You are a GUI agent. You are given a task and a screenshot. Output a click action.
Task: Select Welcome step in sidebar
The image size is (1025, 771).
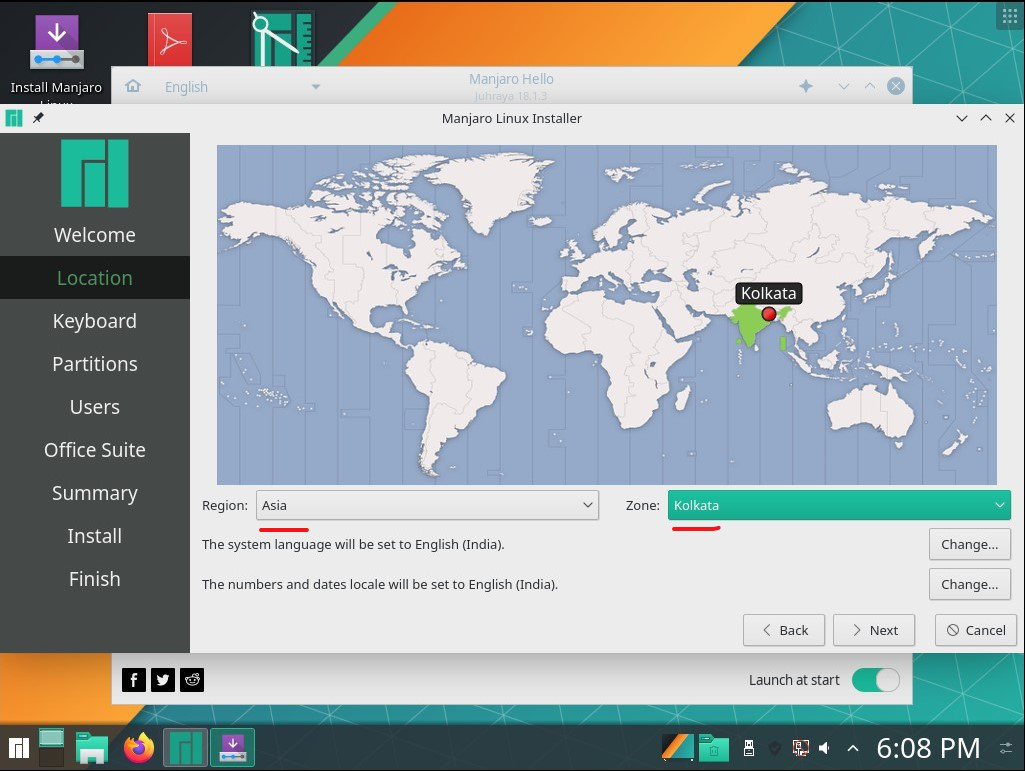[x=95, y=235]
